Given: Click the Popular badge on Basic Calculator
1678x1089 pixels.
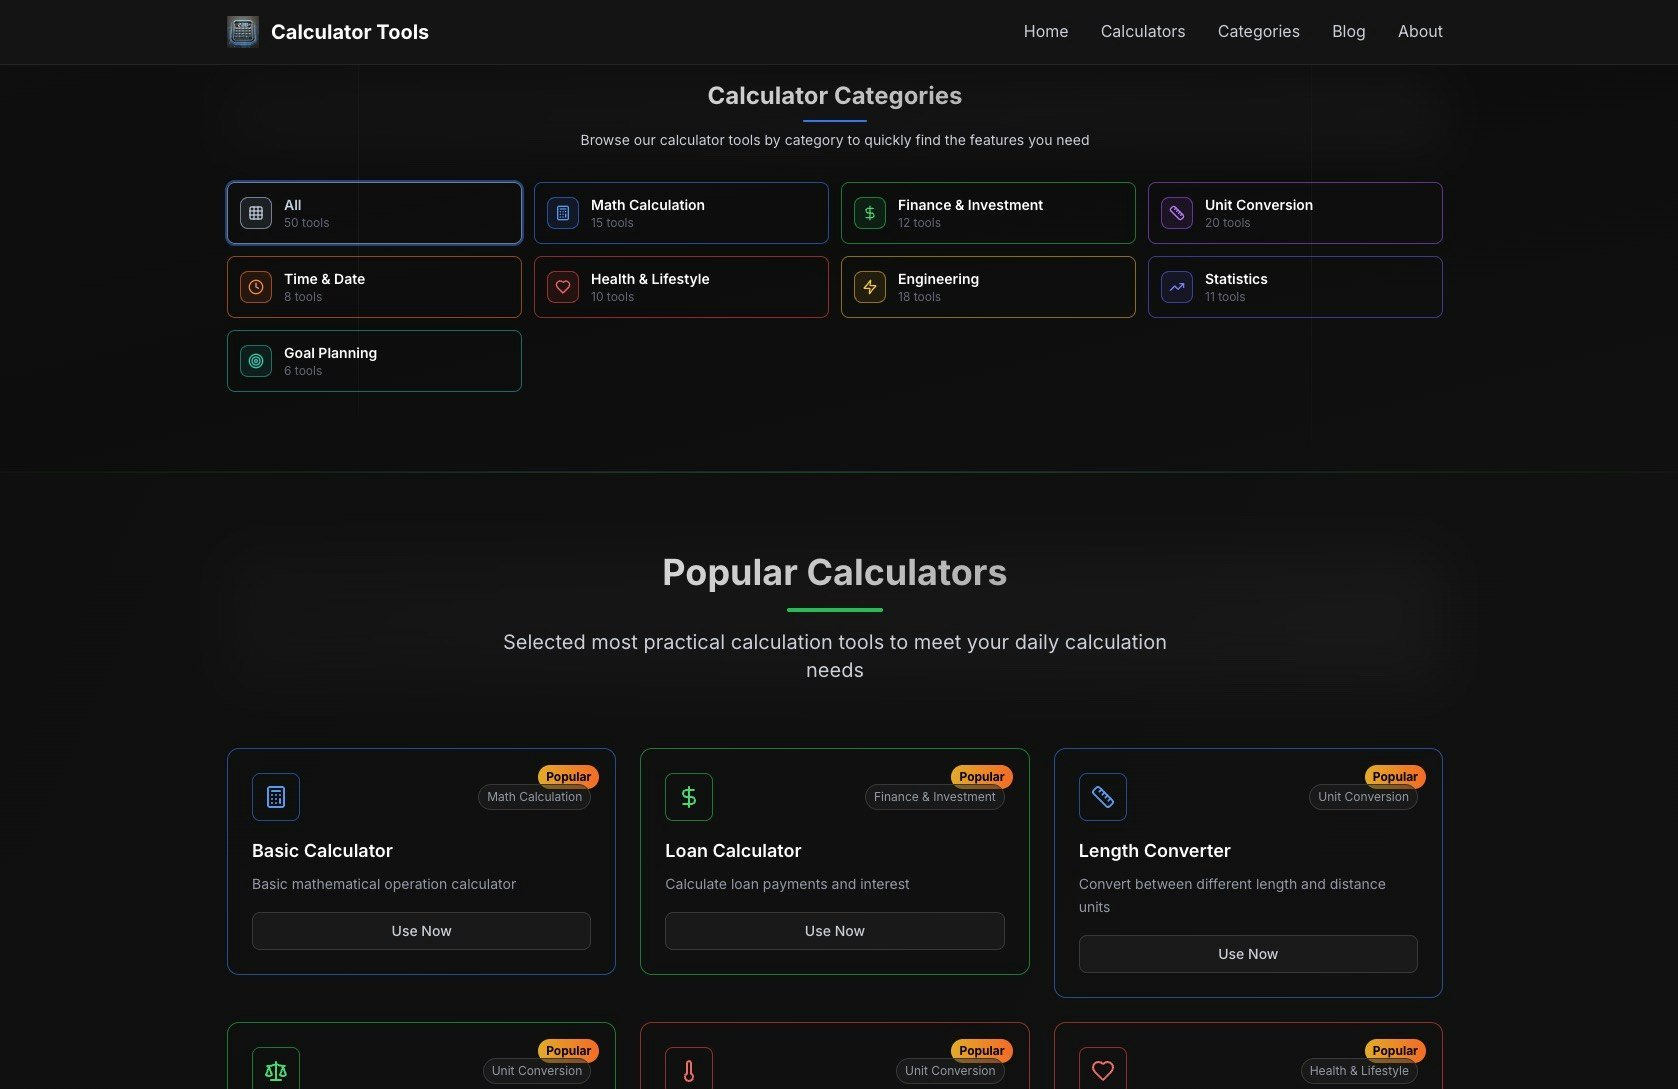Looking at the screenshot, I should pyautogui.click(x=568, y=777).
